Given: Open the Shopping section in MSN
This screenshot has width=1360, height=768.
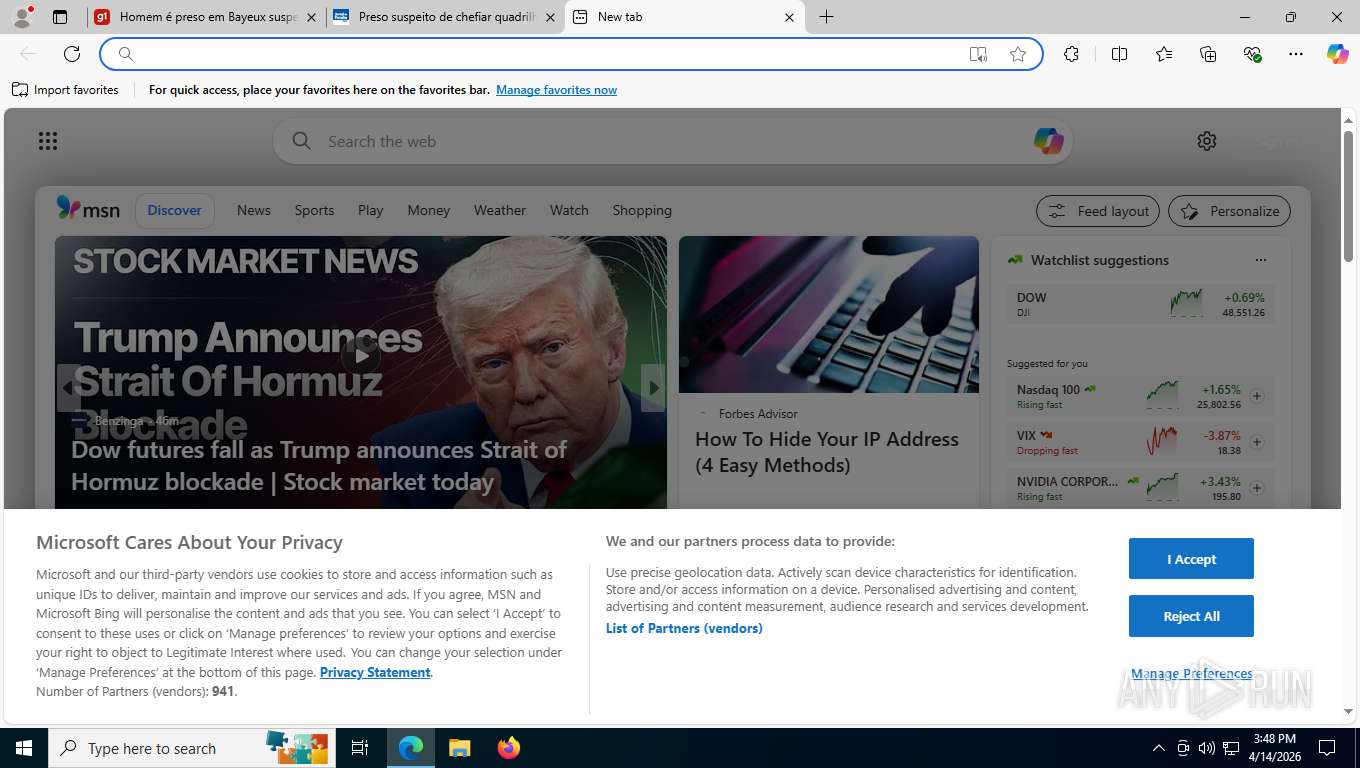Looking at the screenshot, I should [x=642, y=210].
